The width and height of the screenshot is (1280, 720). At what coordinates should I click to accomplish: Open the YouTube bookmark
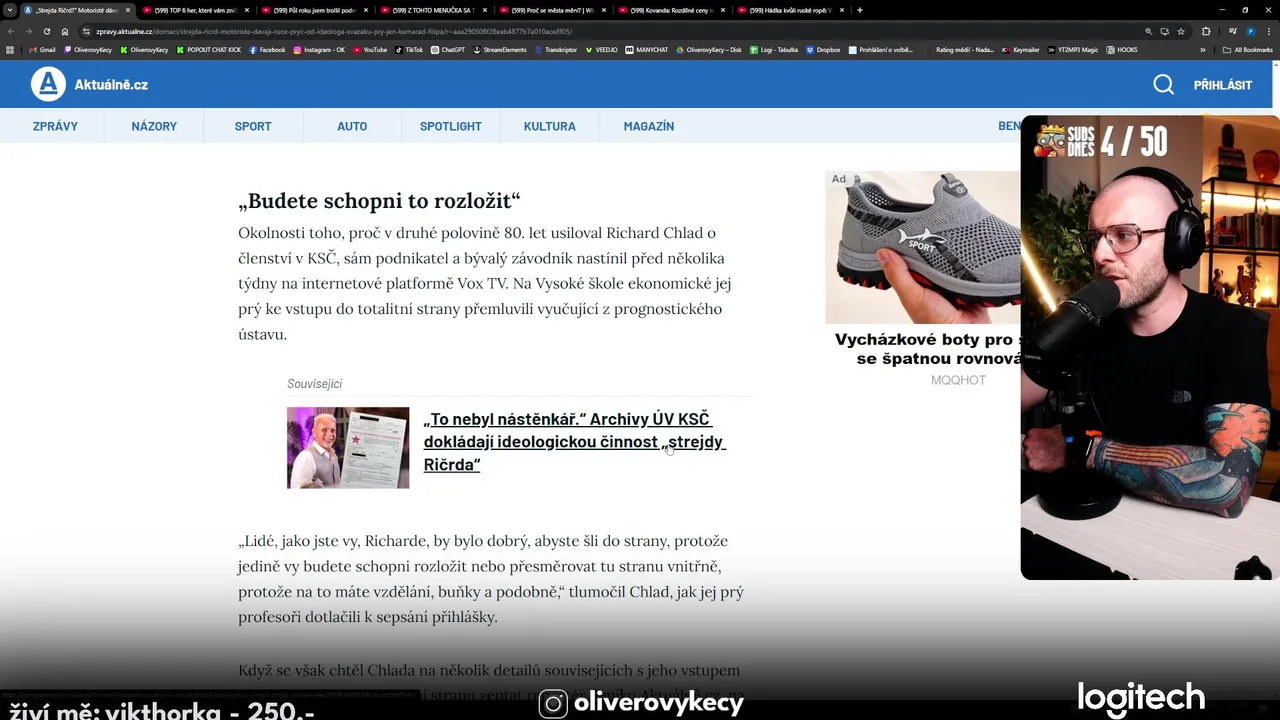pyautogui.click(x=370, y=49)
